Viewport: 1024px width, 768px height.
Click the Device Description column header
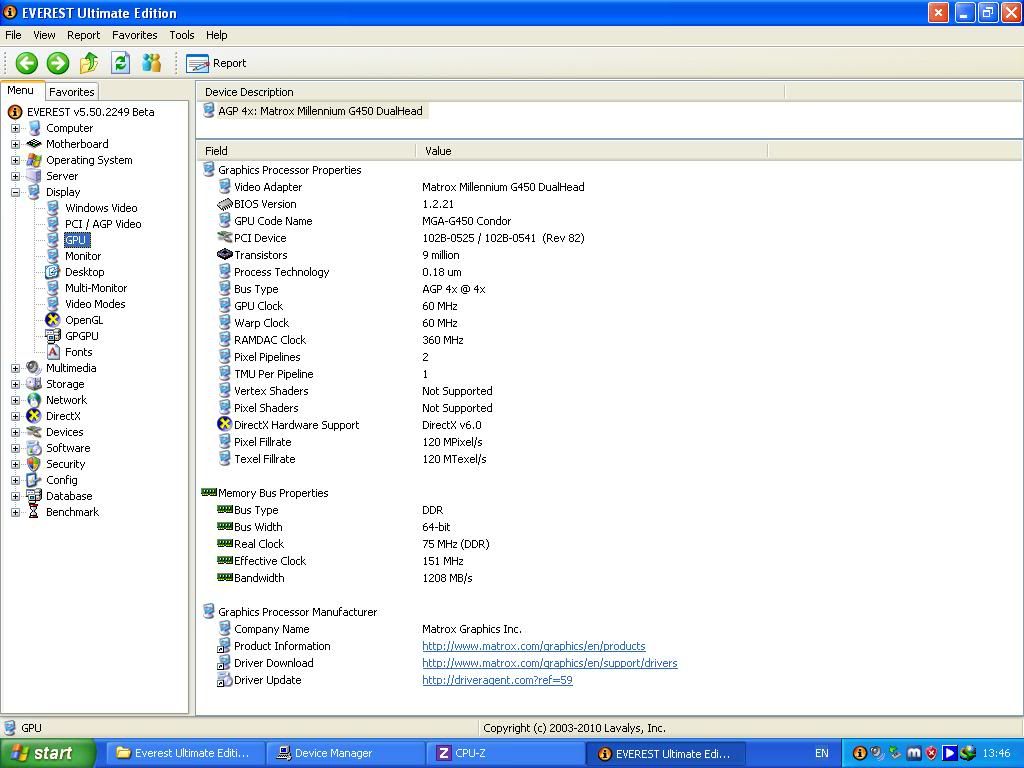(490, 92)
